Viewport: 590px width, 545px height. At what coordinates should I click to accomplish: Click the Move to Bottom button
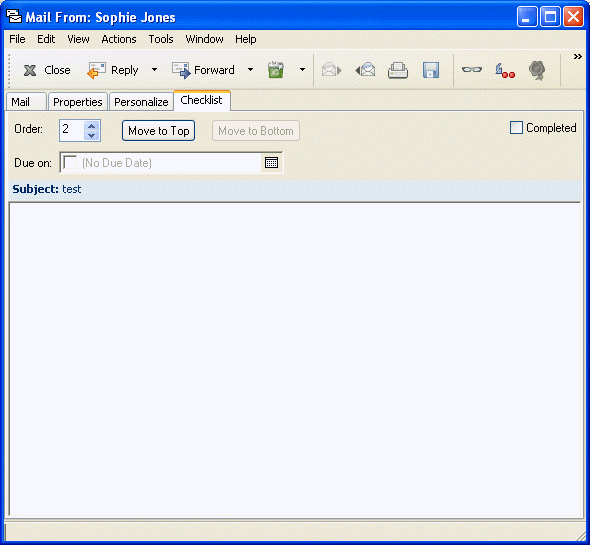[256, 131]
